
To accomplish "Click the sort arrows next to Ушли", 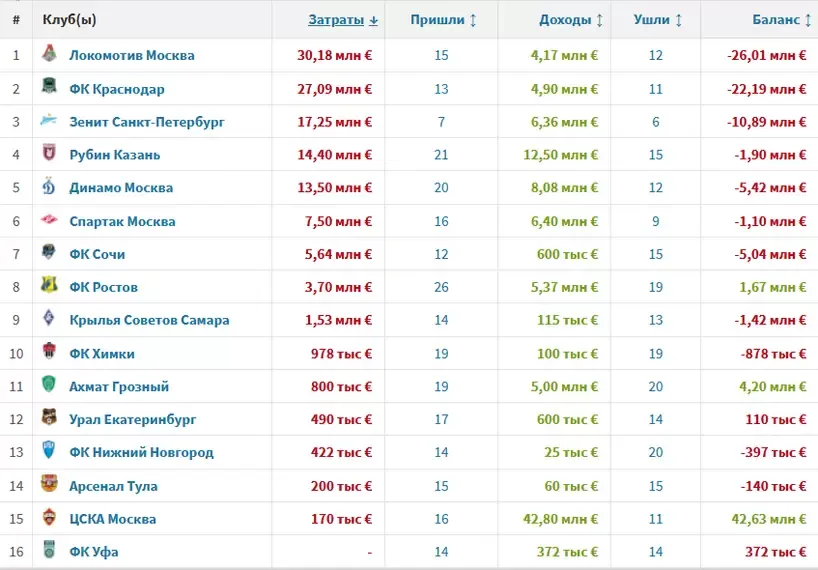I will click(x=679, y=20).
